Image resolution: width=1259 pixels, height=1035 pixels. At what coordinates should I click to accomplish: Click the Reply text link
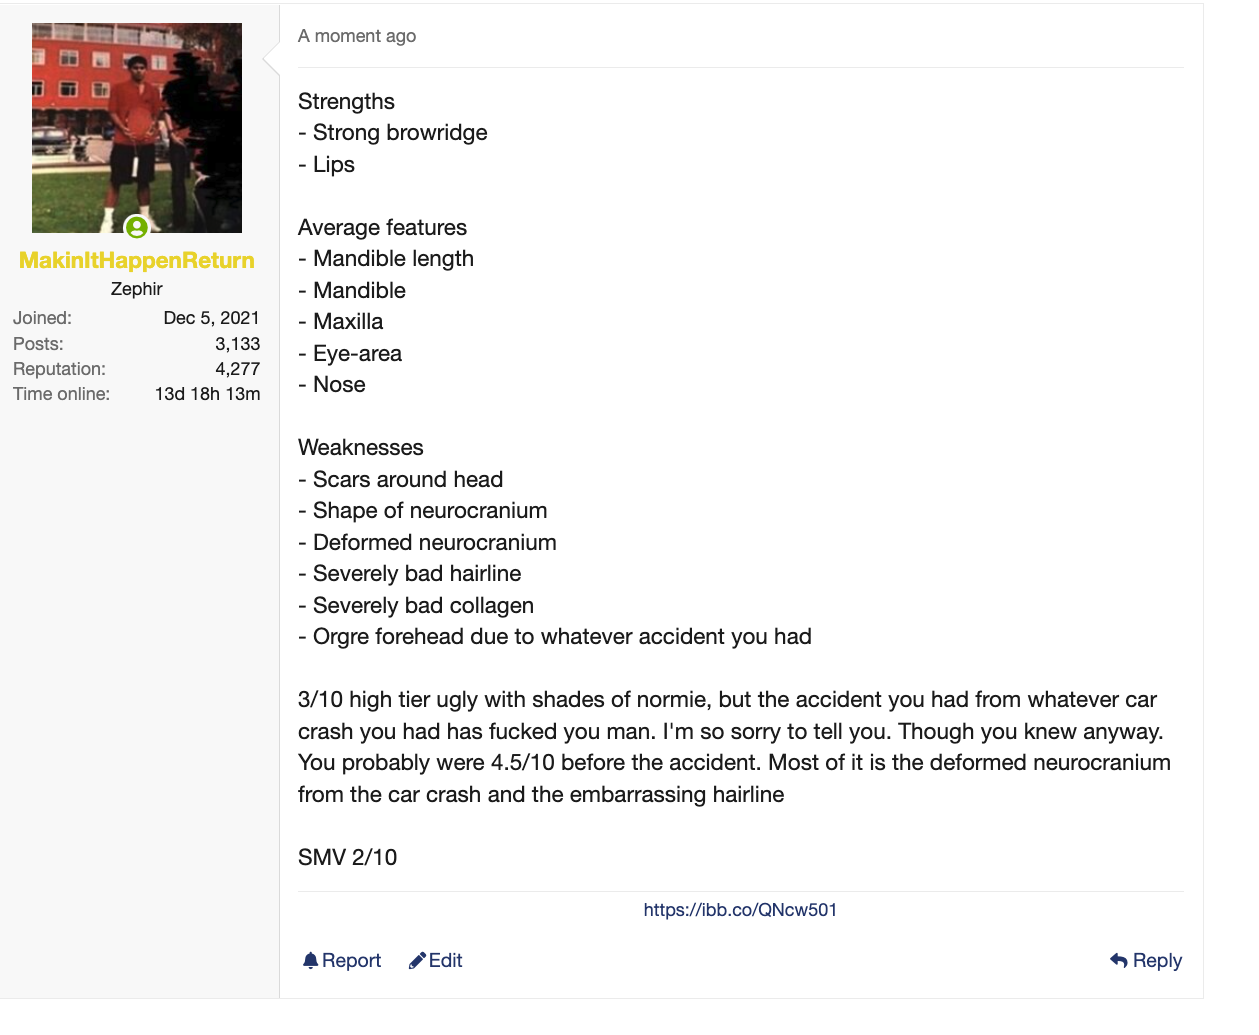tap(1157, 960)
